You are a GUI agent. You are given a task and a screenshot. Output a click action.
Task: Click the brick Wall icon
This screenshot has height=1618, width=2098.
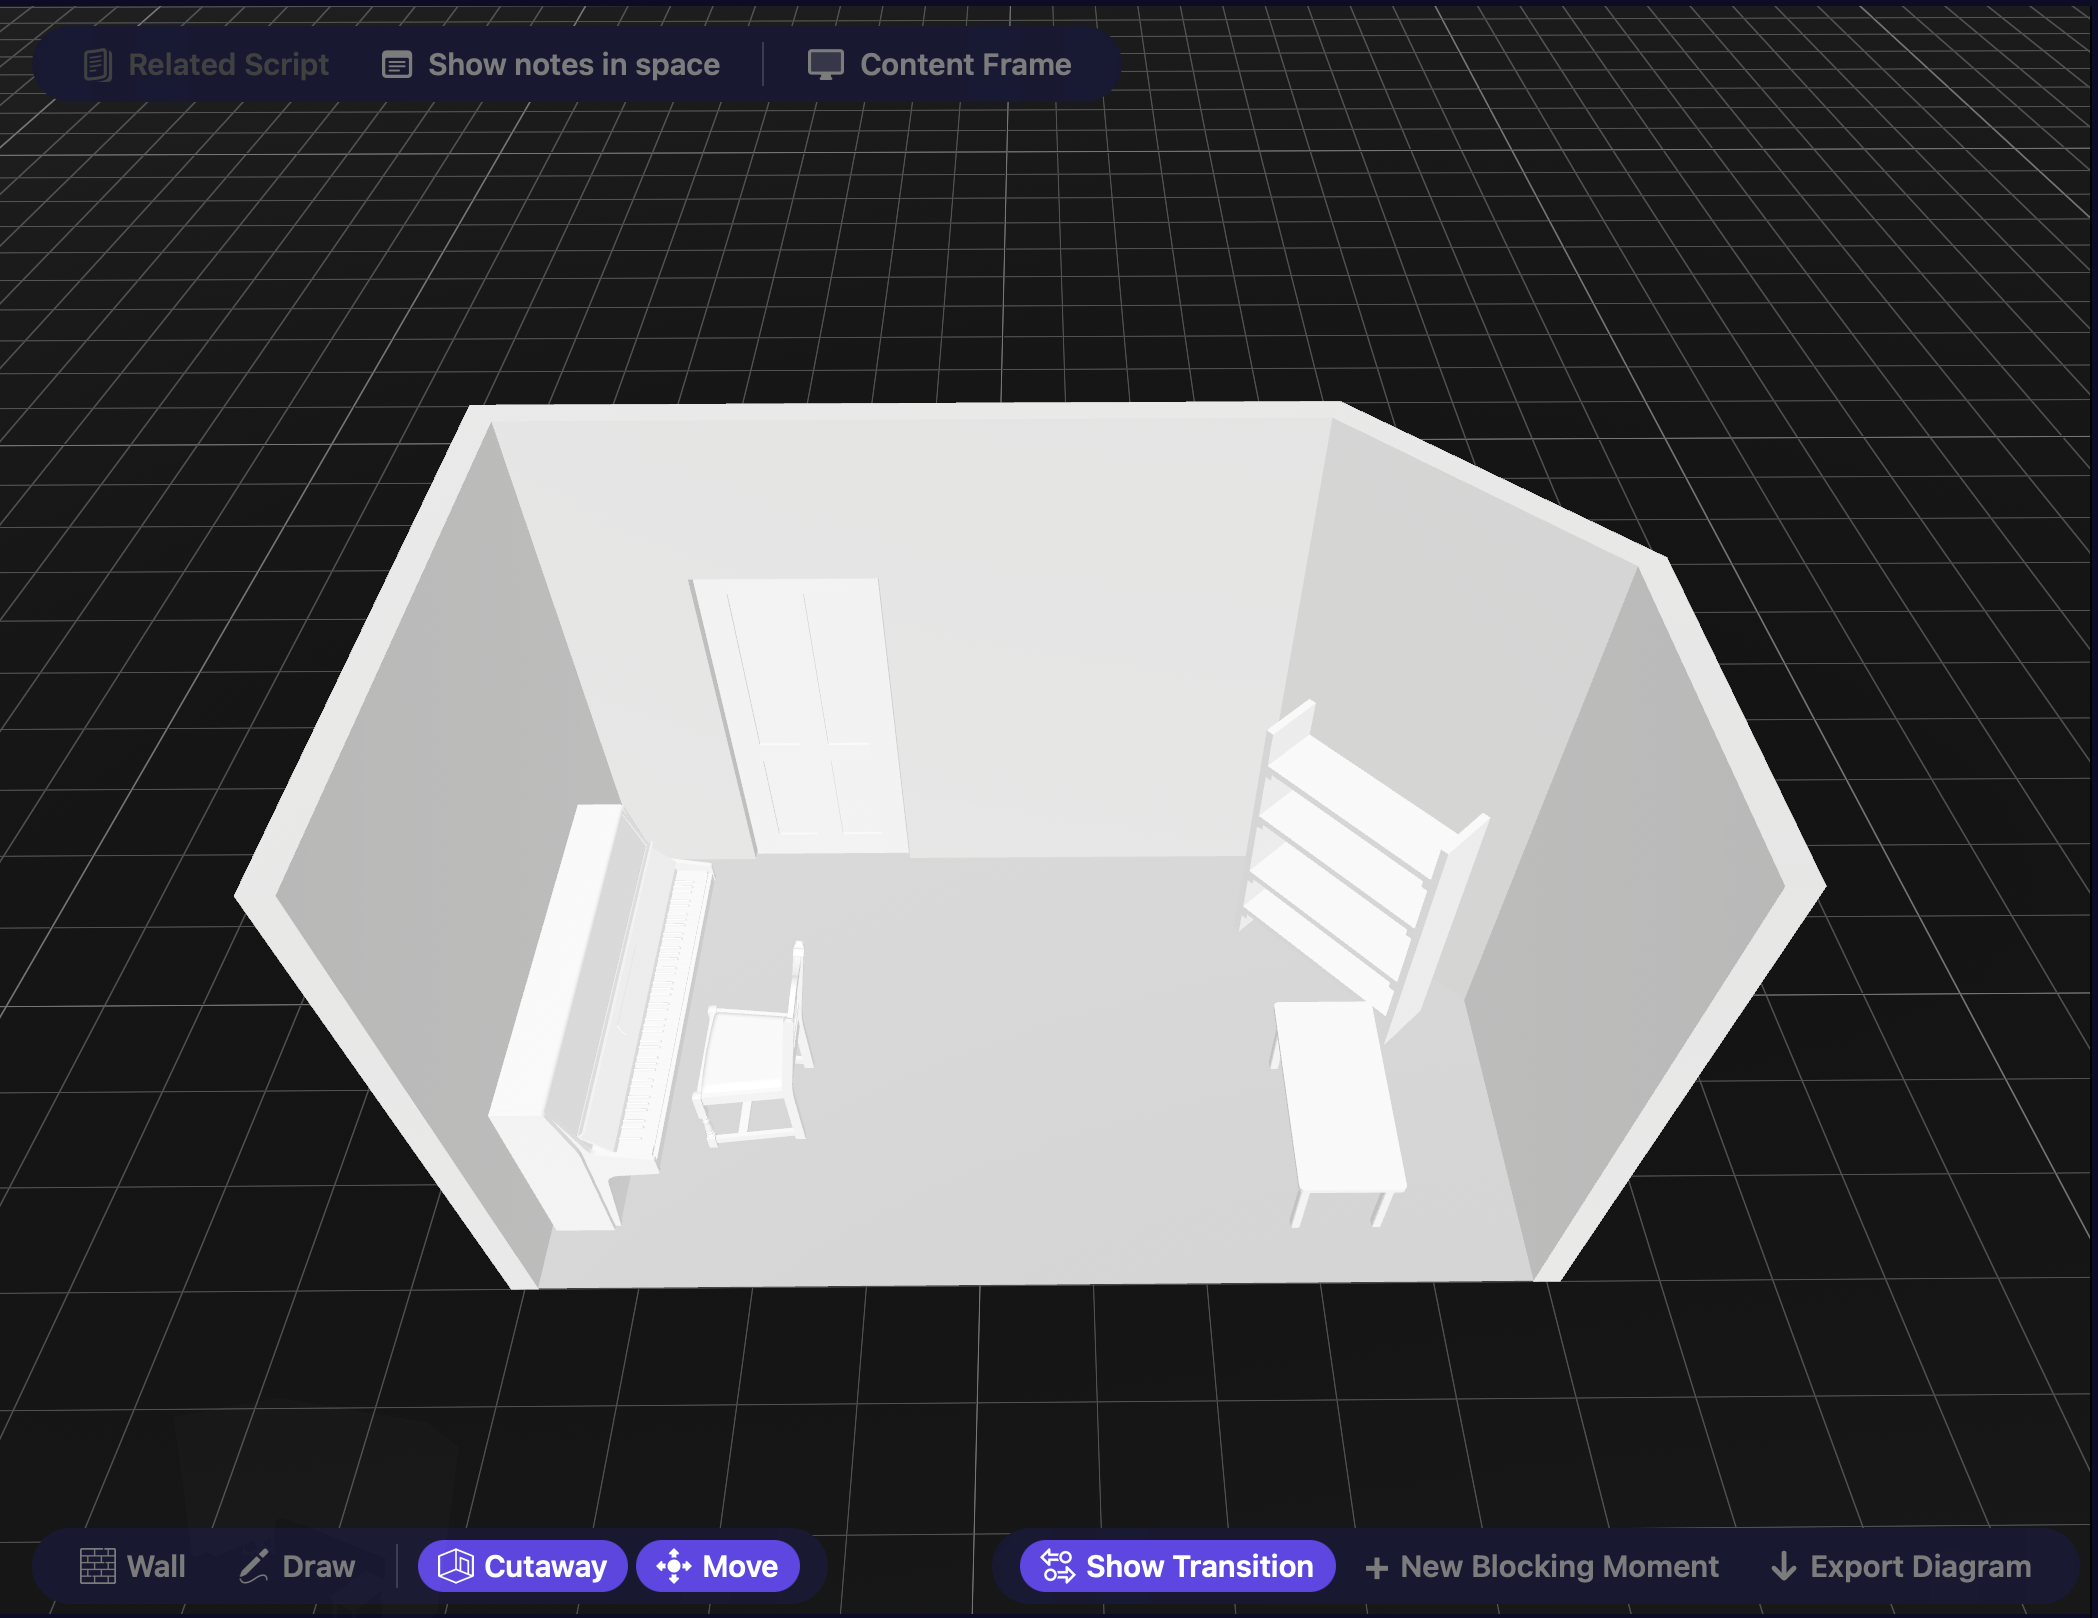pyautogui.click(x=98, y=1566)
